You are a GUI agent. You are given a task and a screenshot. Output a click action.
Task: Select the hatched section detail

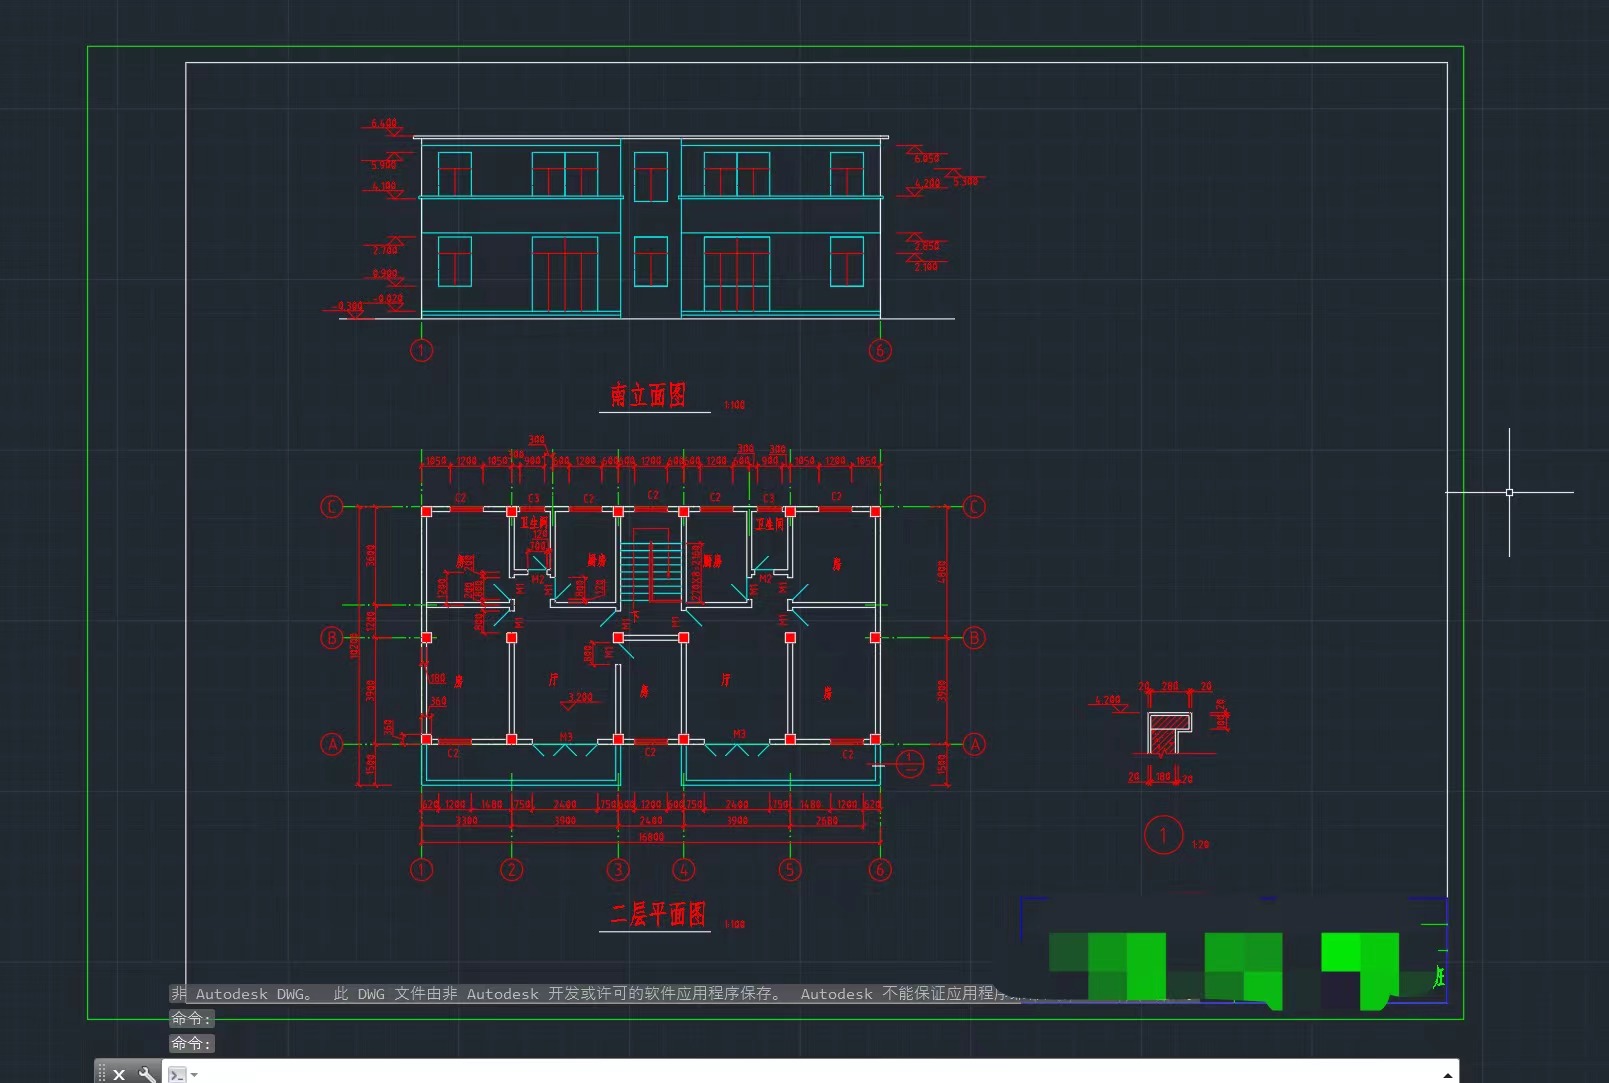[x=1168, y=734]
